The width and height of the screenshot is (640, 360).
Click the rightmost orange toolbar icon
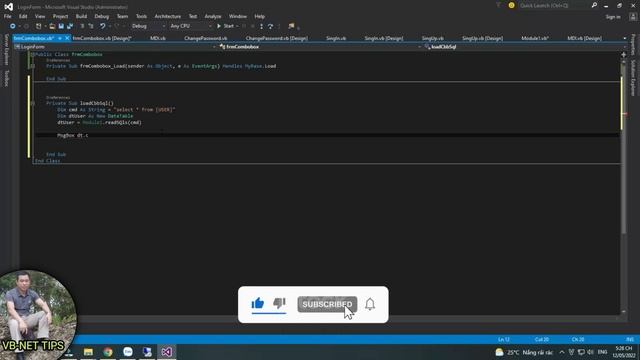291,26
